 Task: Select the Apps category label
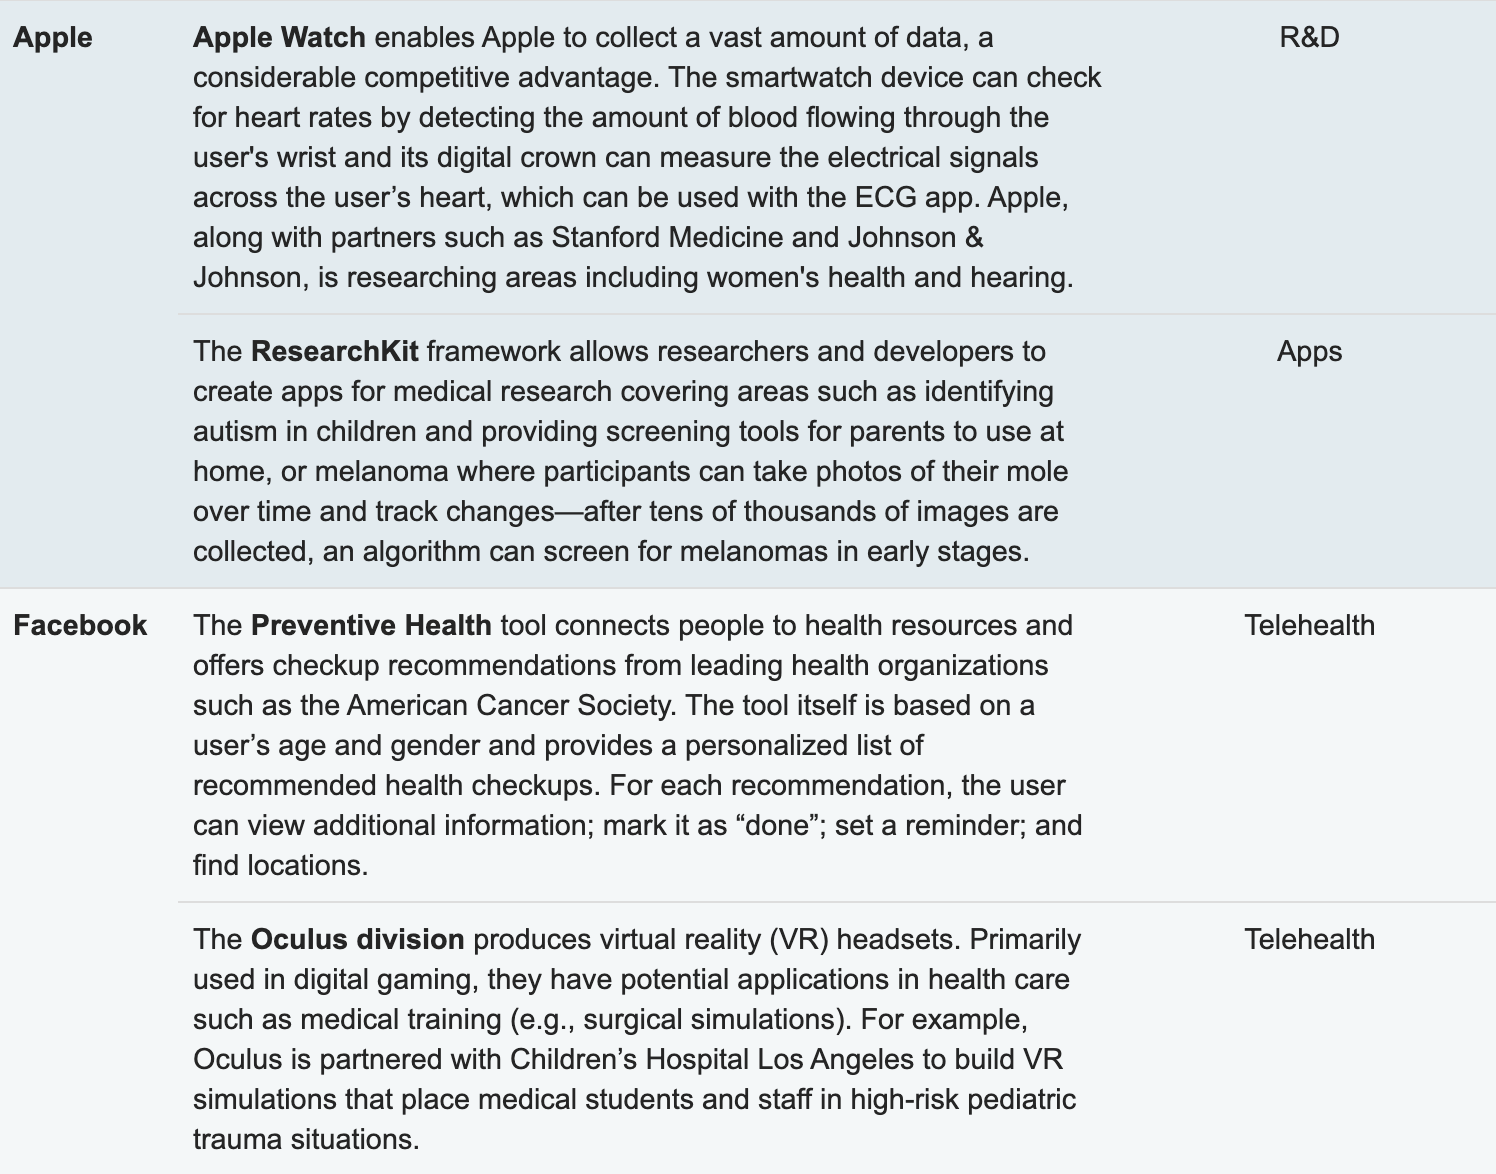tap(1309, 352)
